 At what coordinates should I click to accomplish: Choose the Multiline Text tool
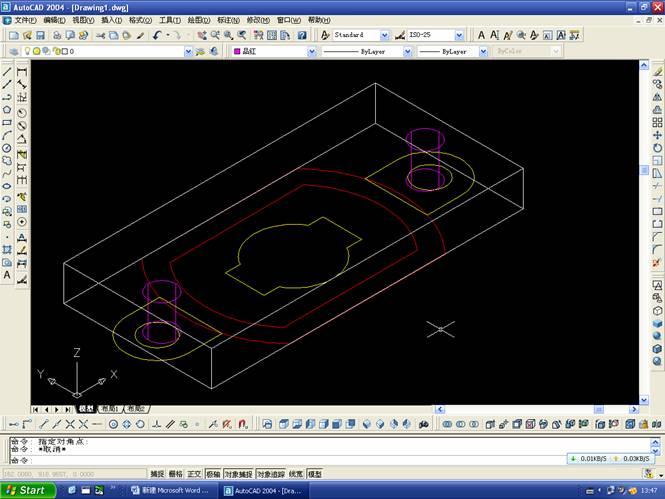tap(8, 274)
